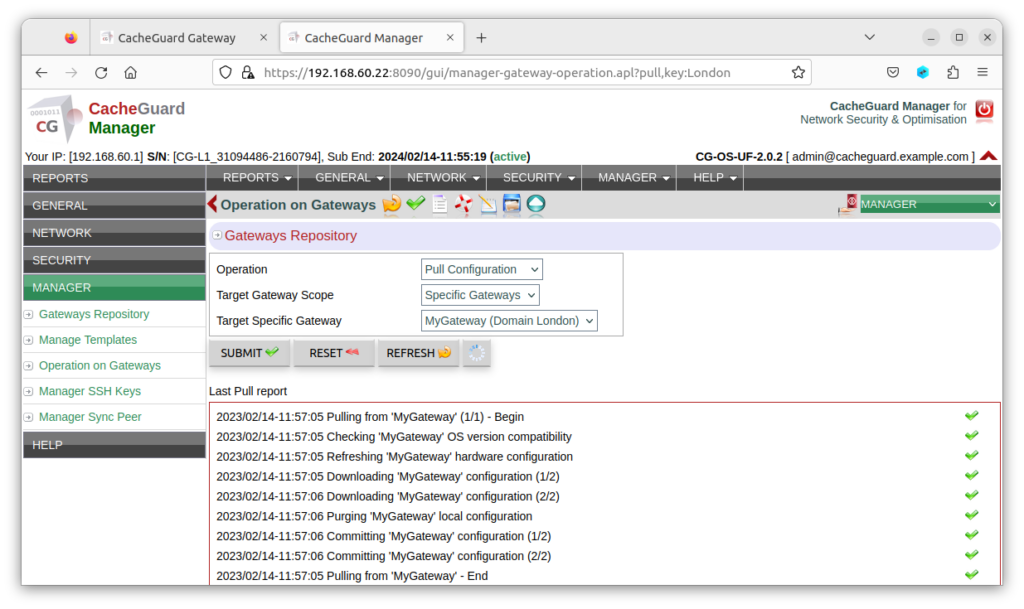Image resolution: width=1024 pixels, height=609 pixels.
Task: Open the Pocket save icon in Firefox toolbar
Action: [893, 72]
